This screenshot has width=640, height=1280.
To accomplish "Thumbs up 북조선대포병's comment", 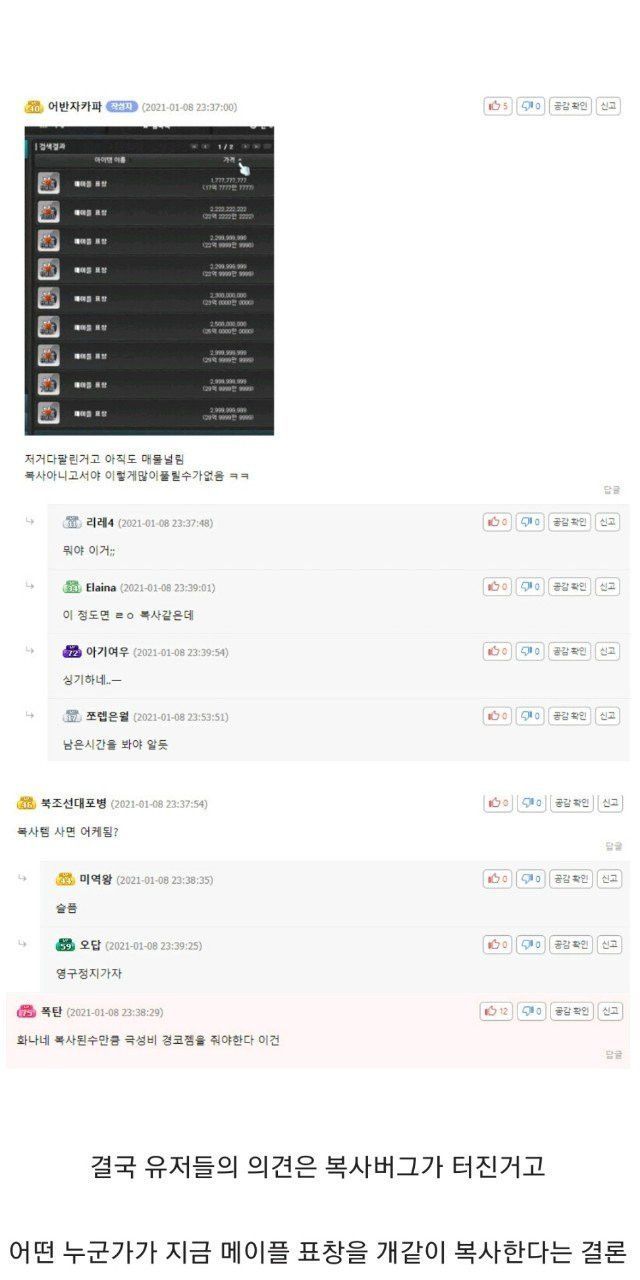I will click(498, 803).
